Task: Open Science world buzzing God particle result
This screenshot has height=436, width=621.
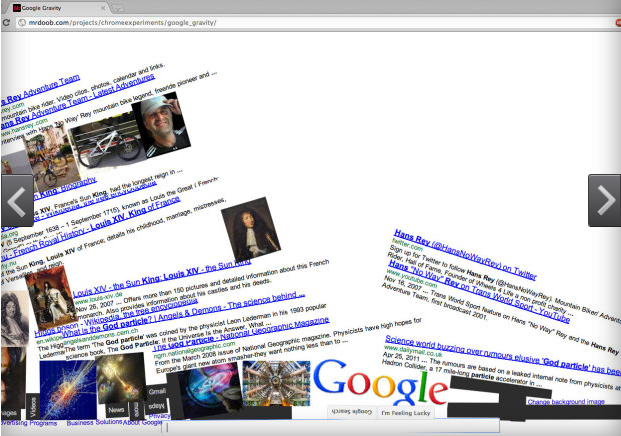Action: coord(503,354)
